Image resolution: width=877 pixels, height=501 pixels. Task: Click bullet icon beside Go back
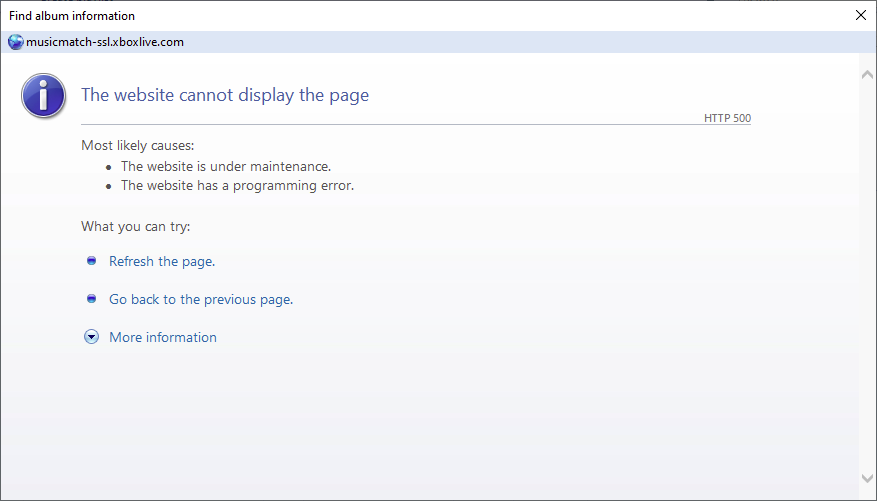(92, 299)
